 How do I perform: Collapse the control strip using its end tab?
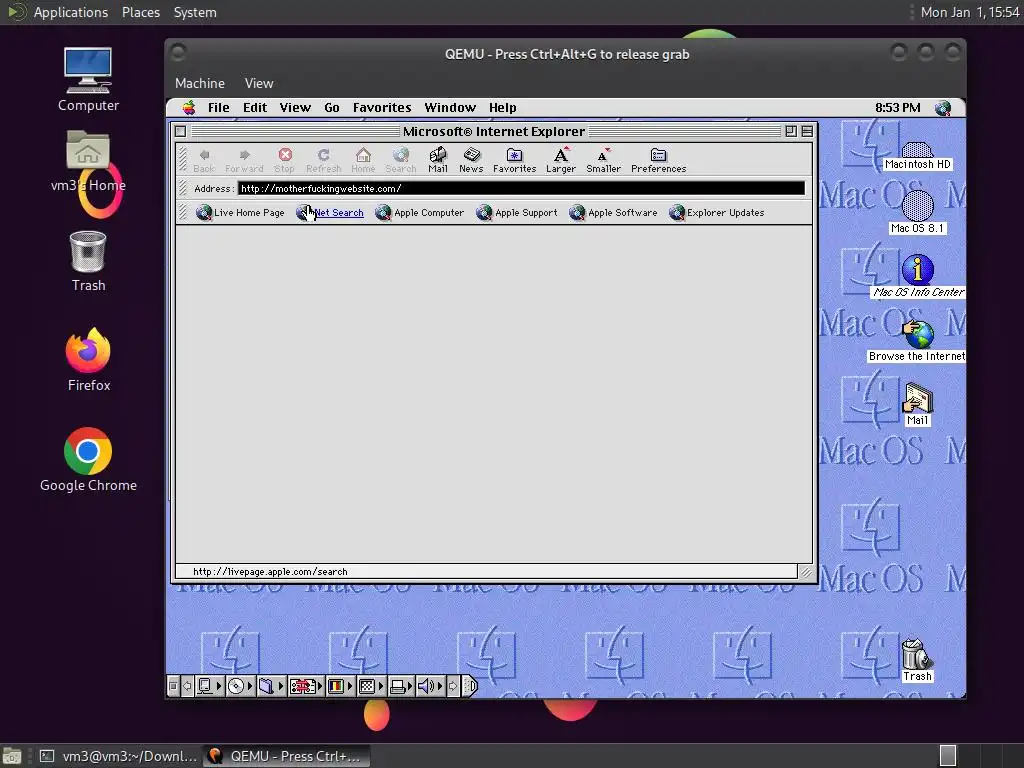click(x=470, y=686)
